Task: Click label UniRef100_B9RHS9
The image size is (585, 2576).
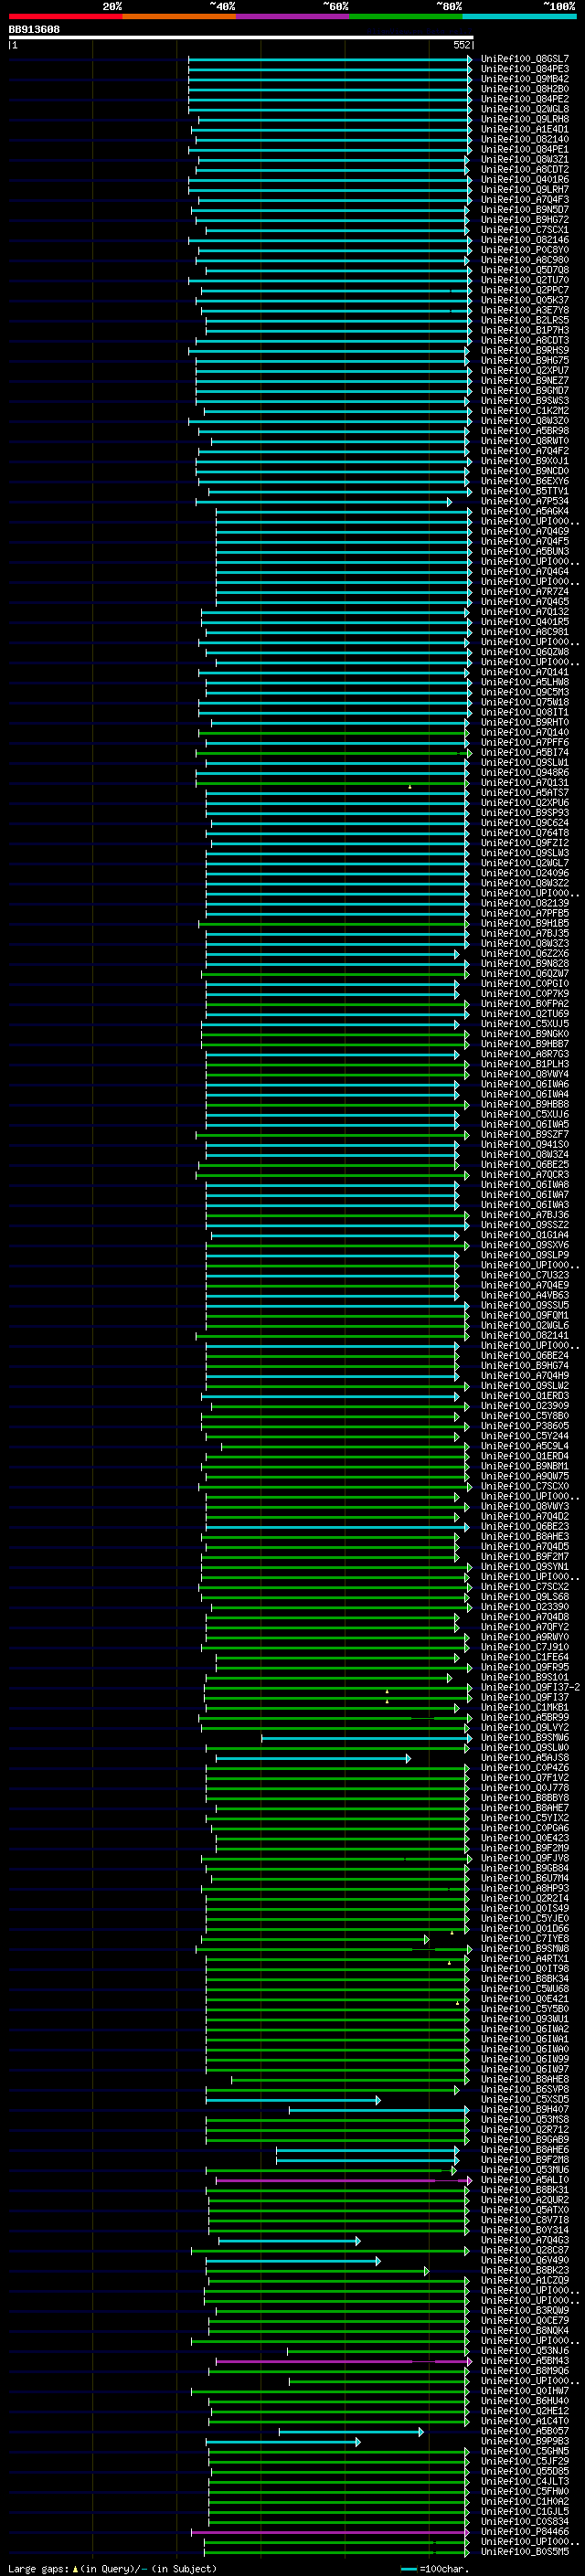Action: (525, 351)
